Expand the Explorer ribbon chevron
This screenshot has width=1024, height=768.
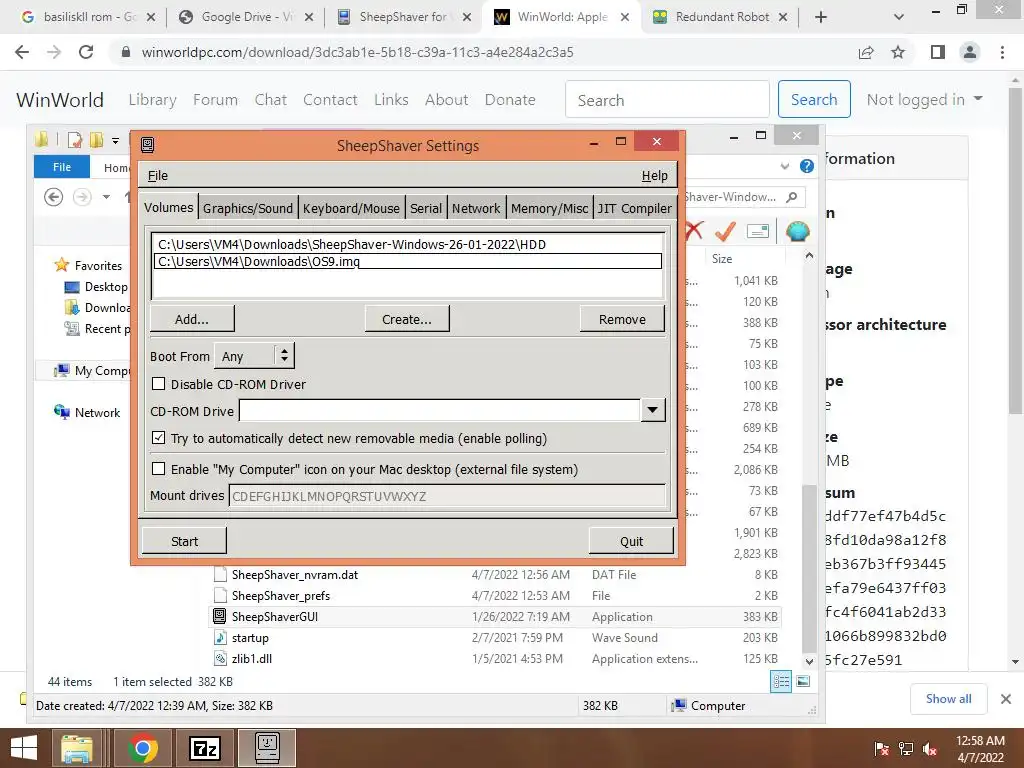pyautogui.click(x=784, y=167)
